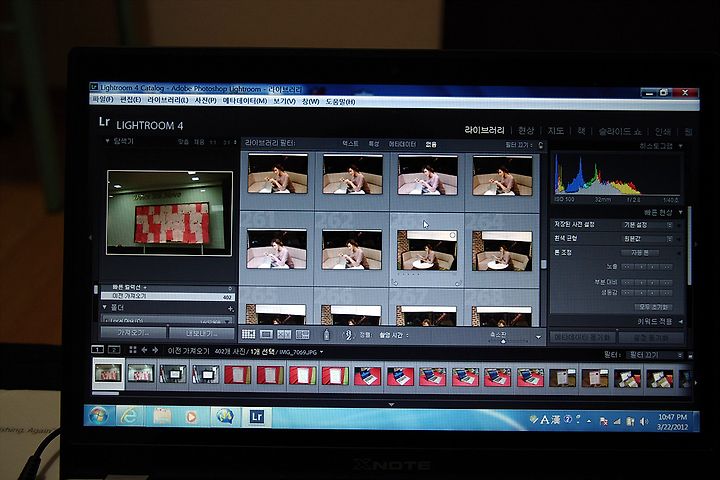The width and height of the screenshot is (720, 480).
Task: Collapse the bottom filmstrip panel arrow
Action: point(391,405)
